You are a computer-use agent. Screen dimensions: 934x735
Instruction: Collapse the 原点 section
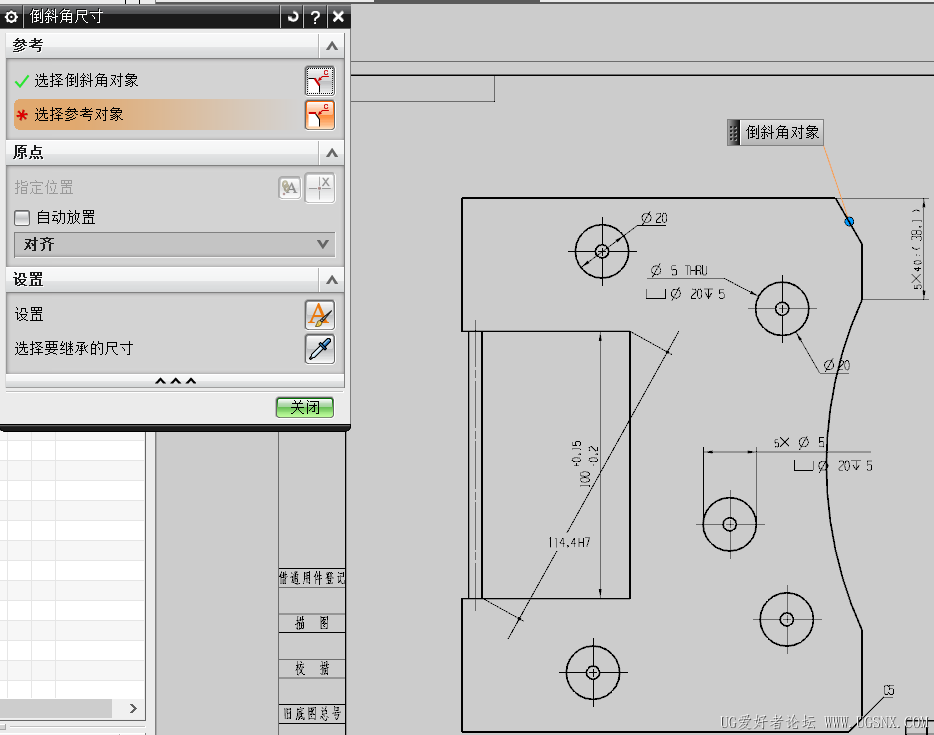pyautogui.click(x=331, y=153)
